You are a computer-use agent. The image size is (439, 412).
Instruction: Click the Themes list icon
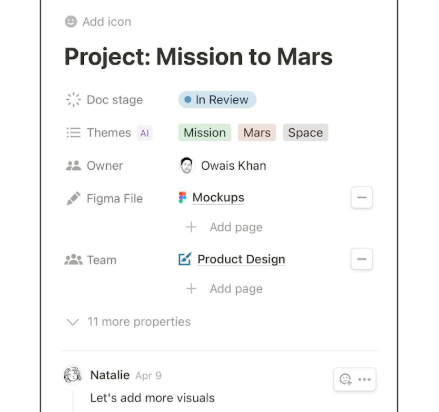pos(73,133)
